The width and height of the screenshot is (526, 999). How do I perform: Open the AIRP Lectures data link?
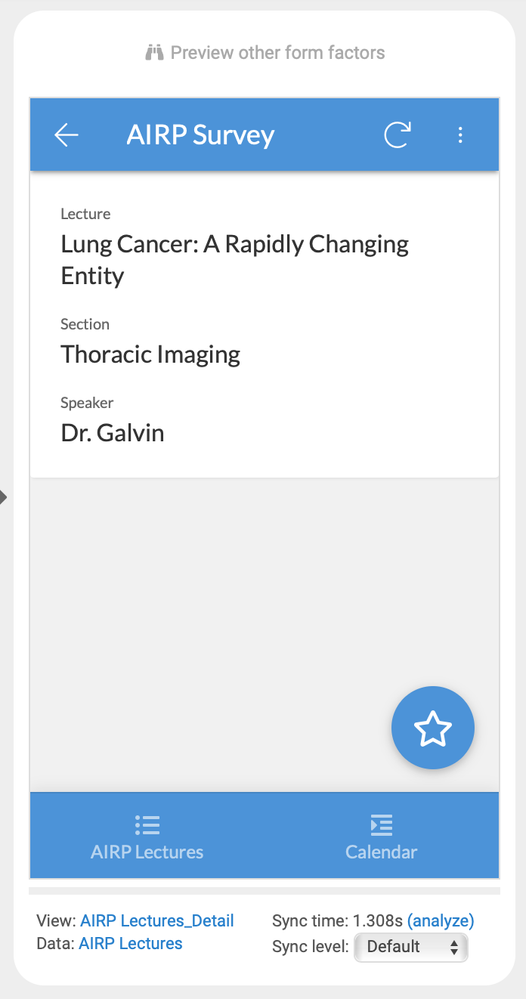(131, 944)
